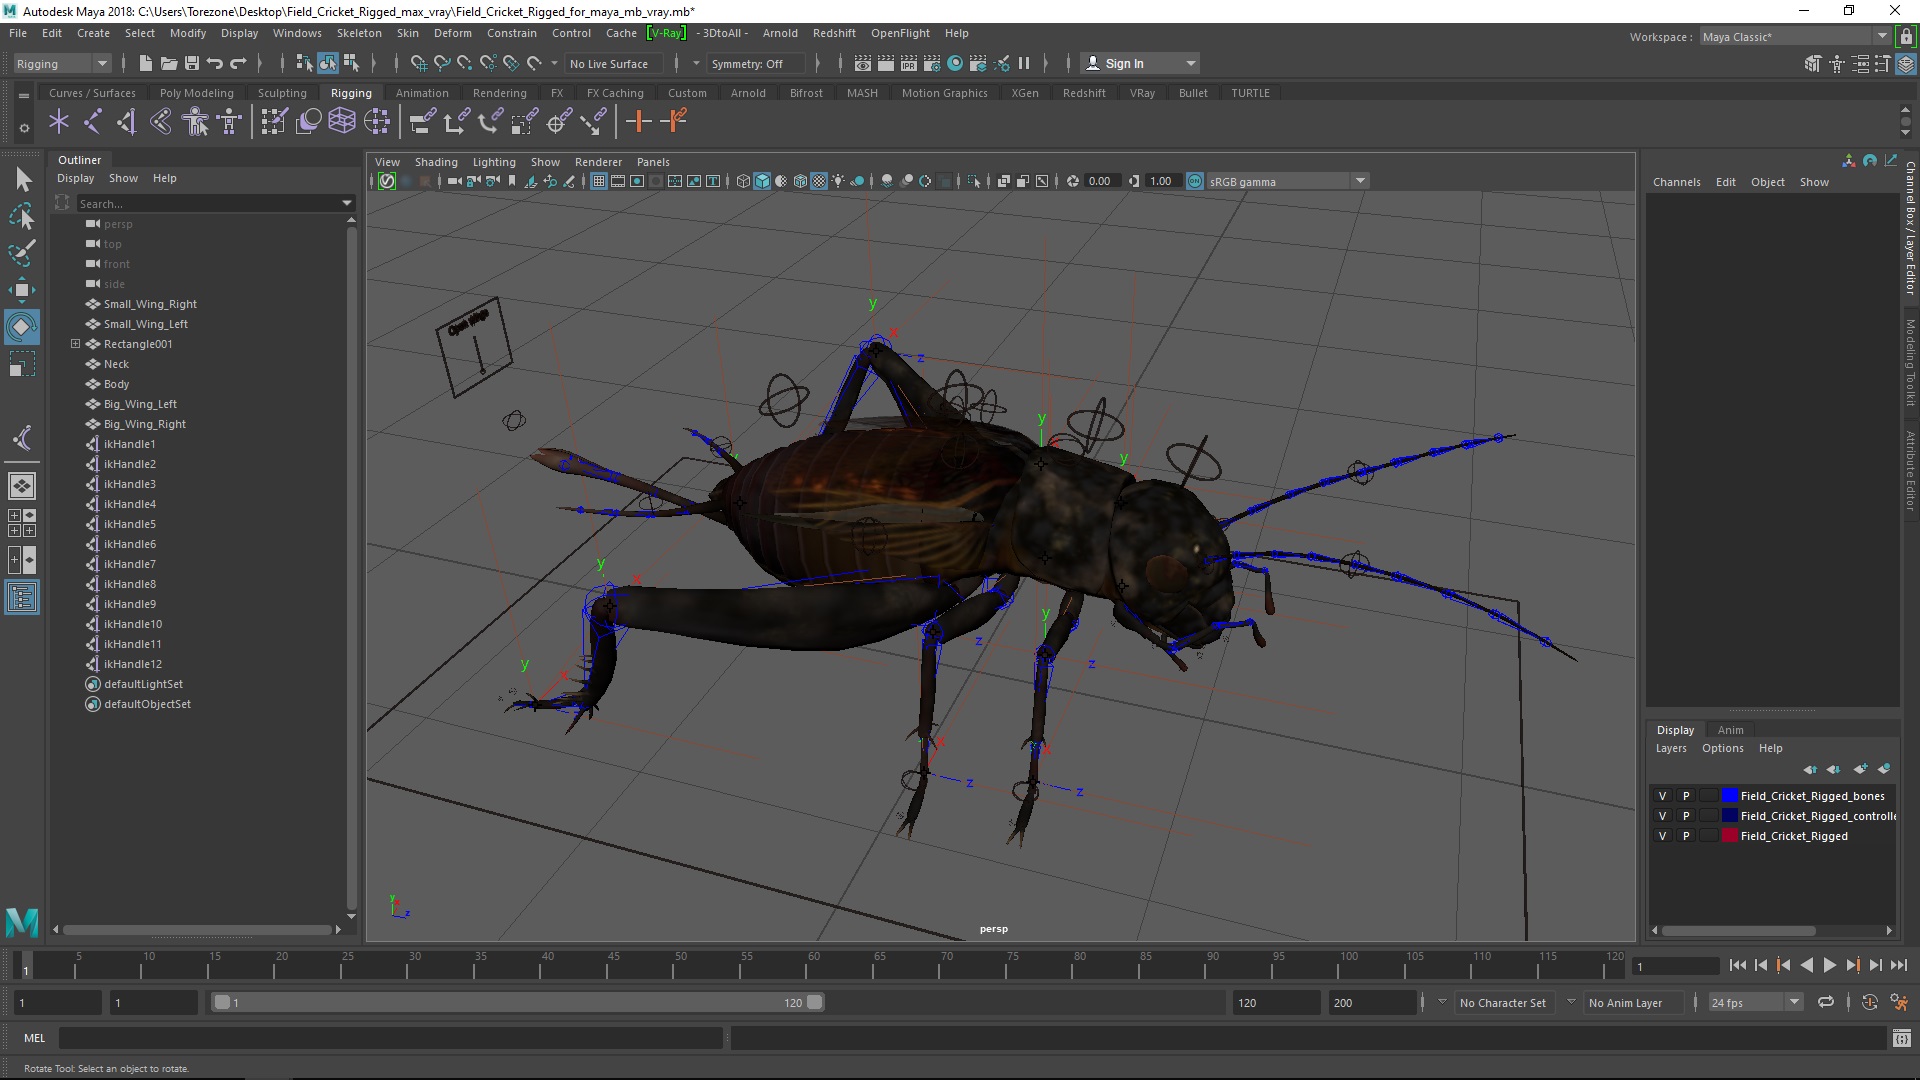Open the Deform menu
The image size is (1920, 1080).
coord(452,33)
